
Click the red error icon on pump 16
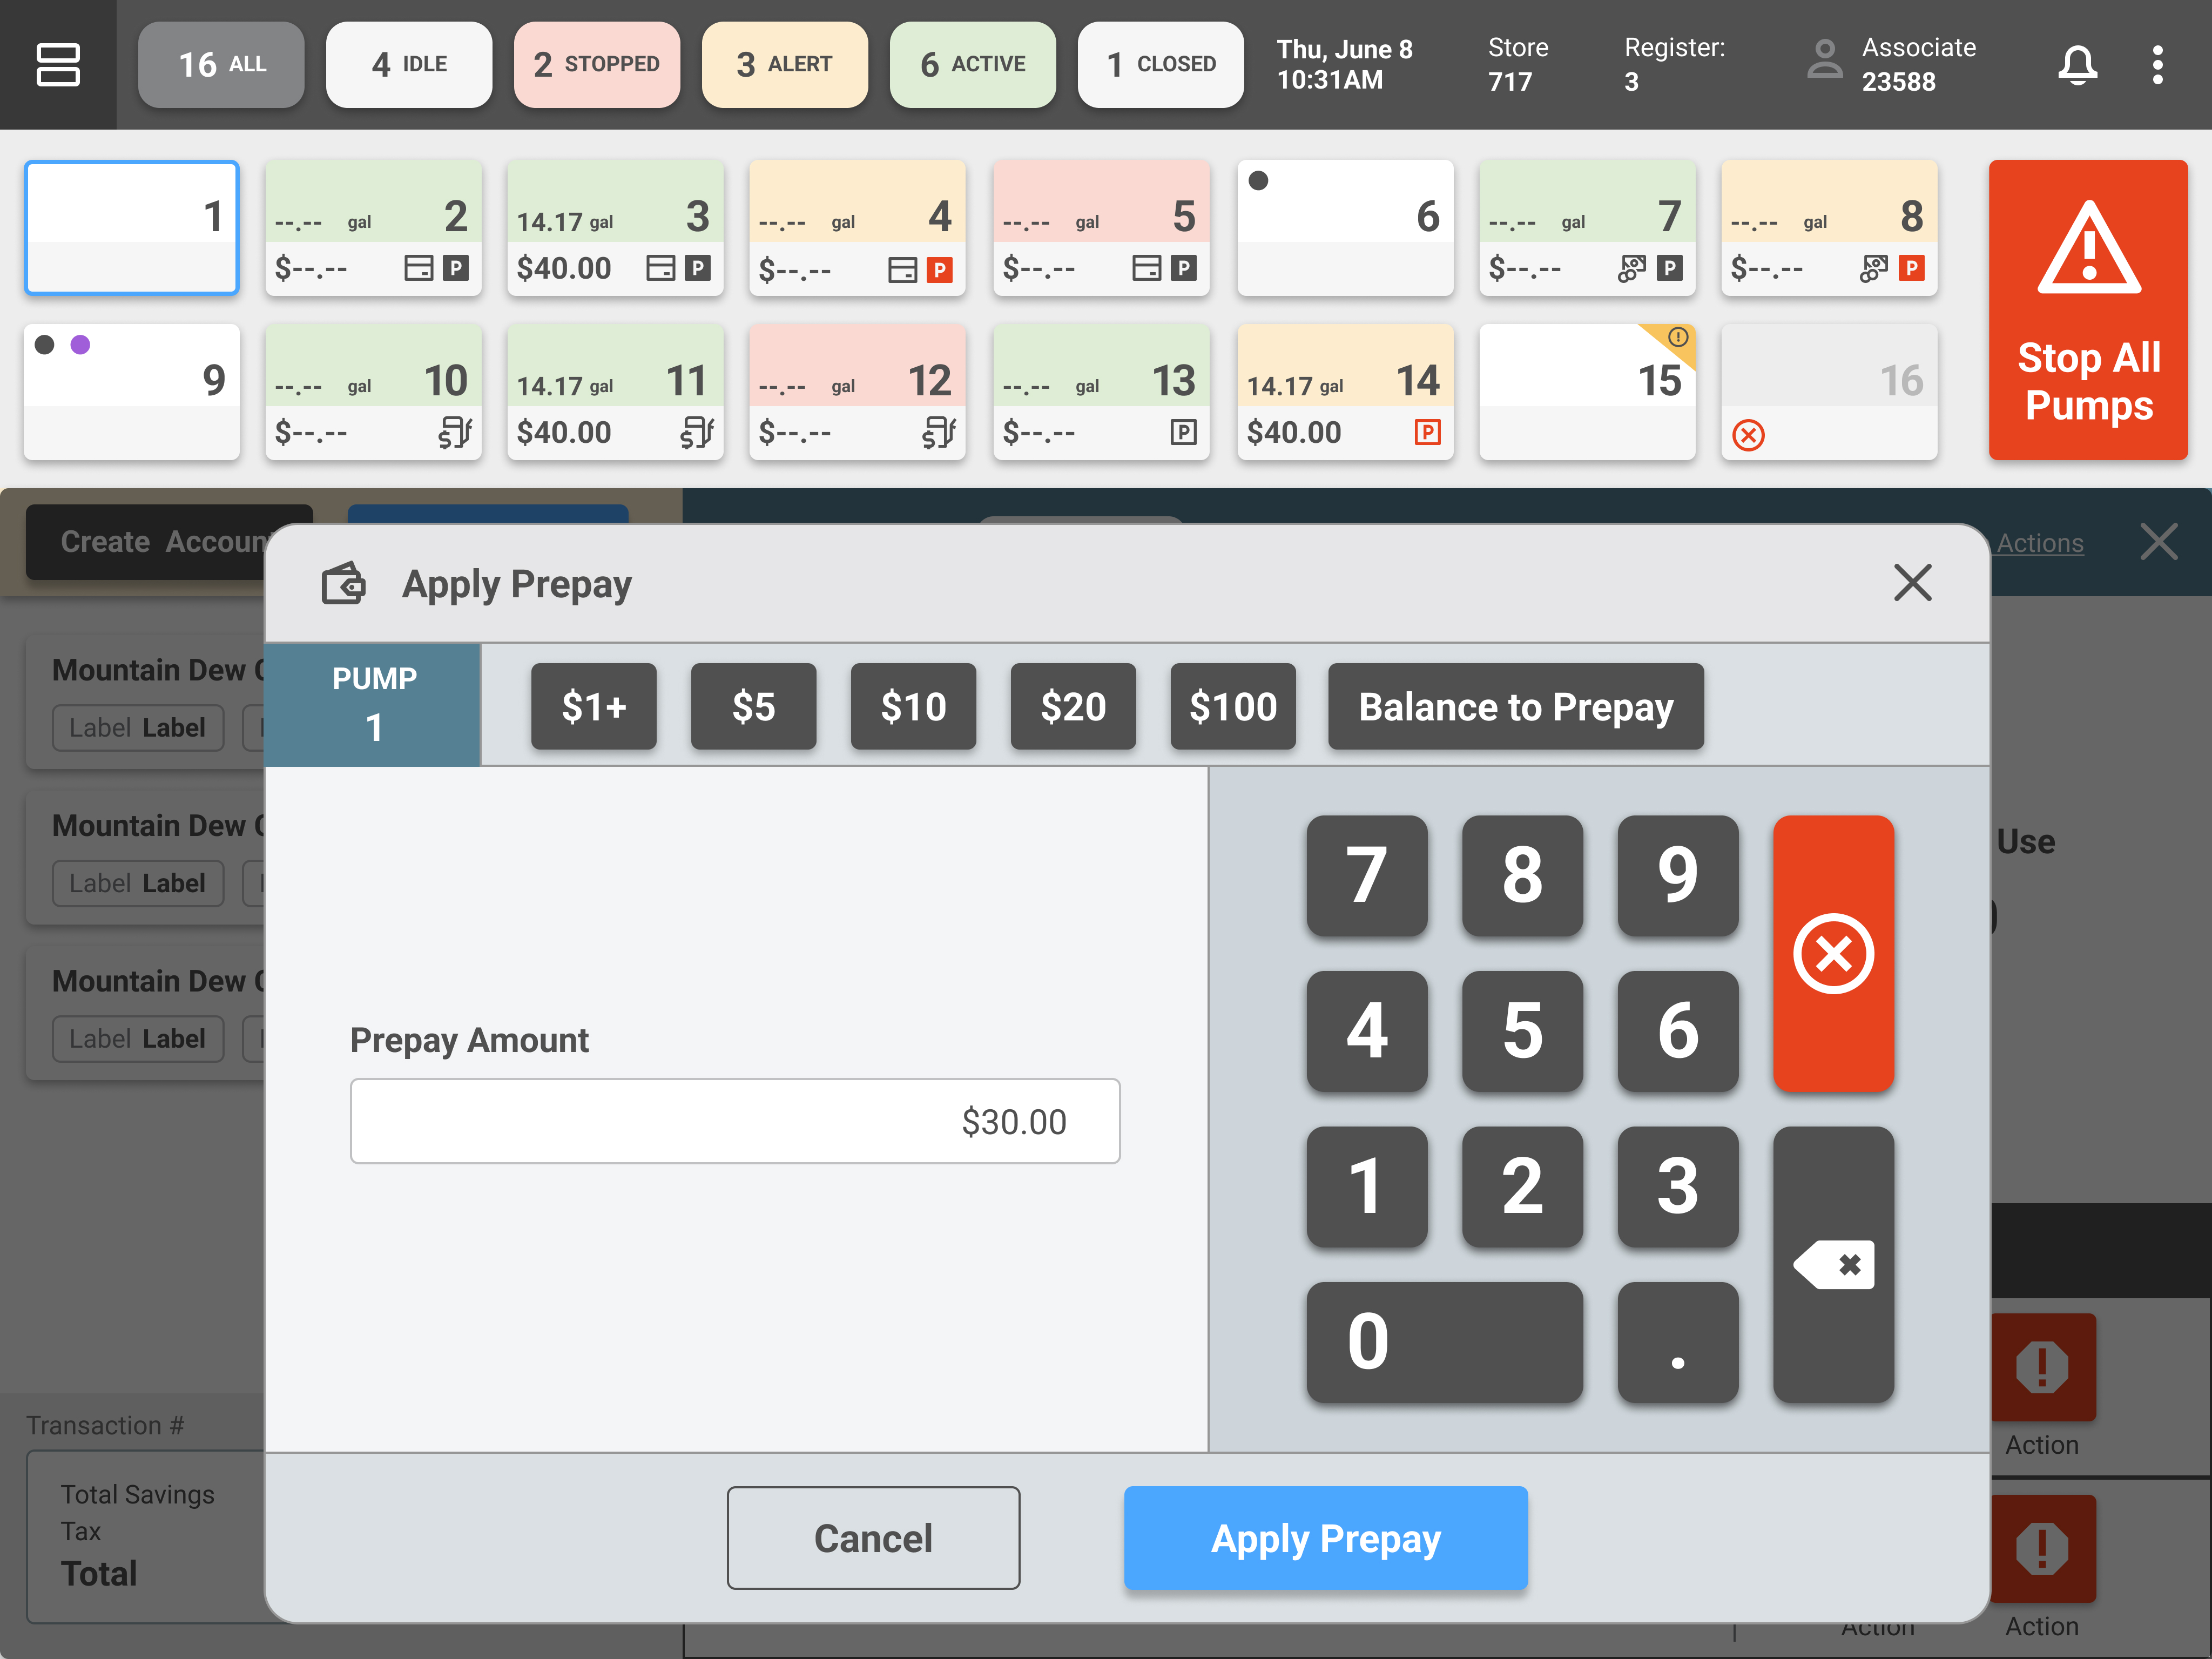pos(1748,435)
